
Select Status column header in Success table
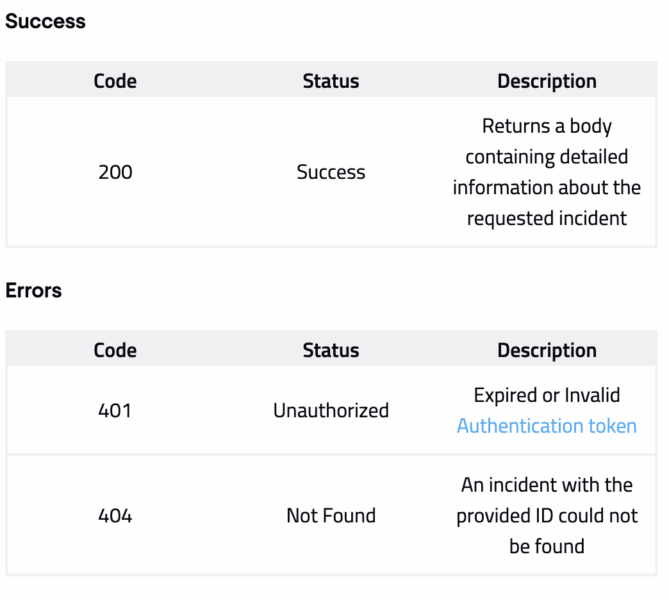coord(330,81)
